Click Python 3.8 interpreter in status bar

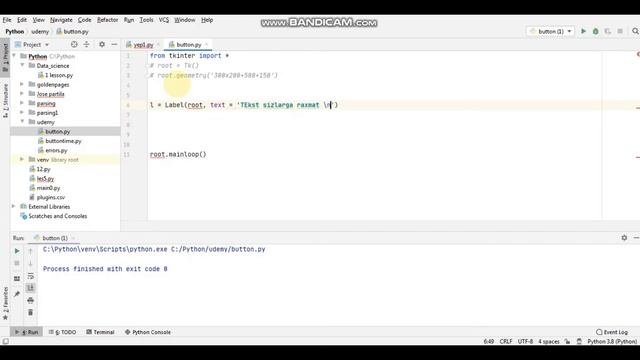coord(612,342)
